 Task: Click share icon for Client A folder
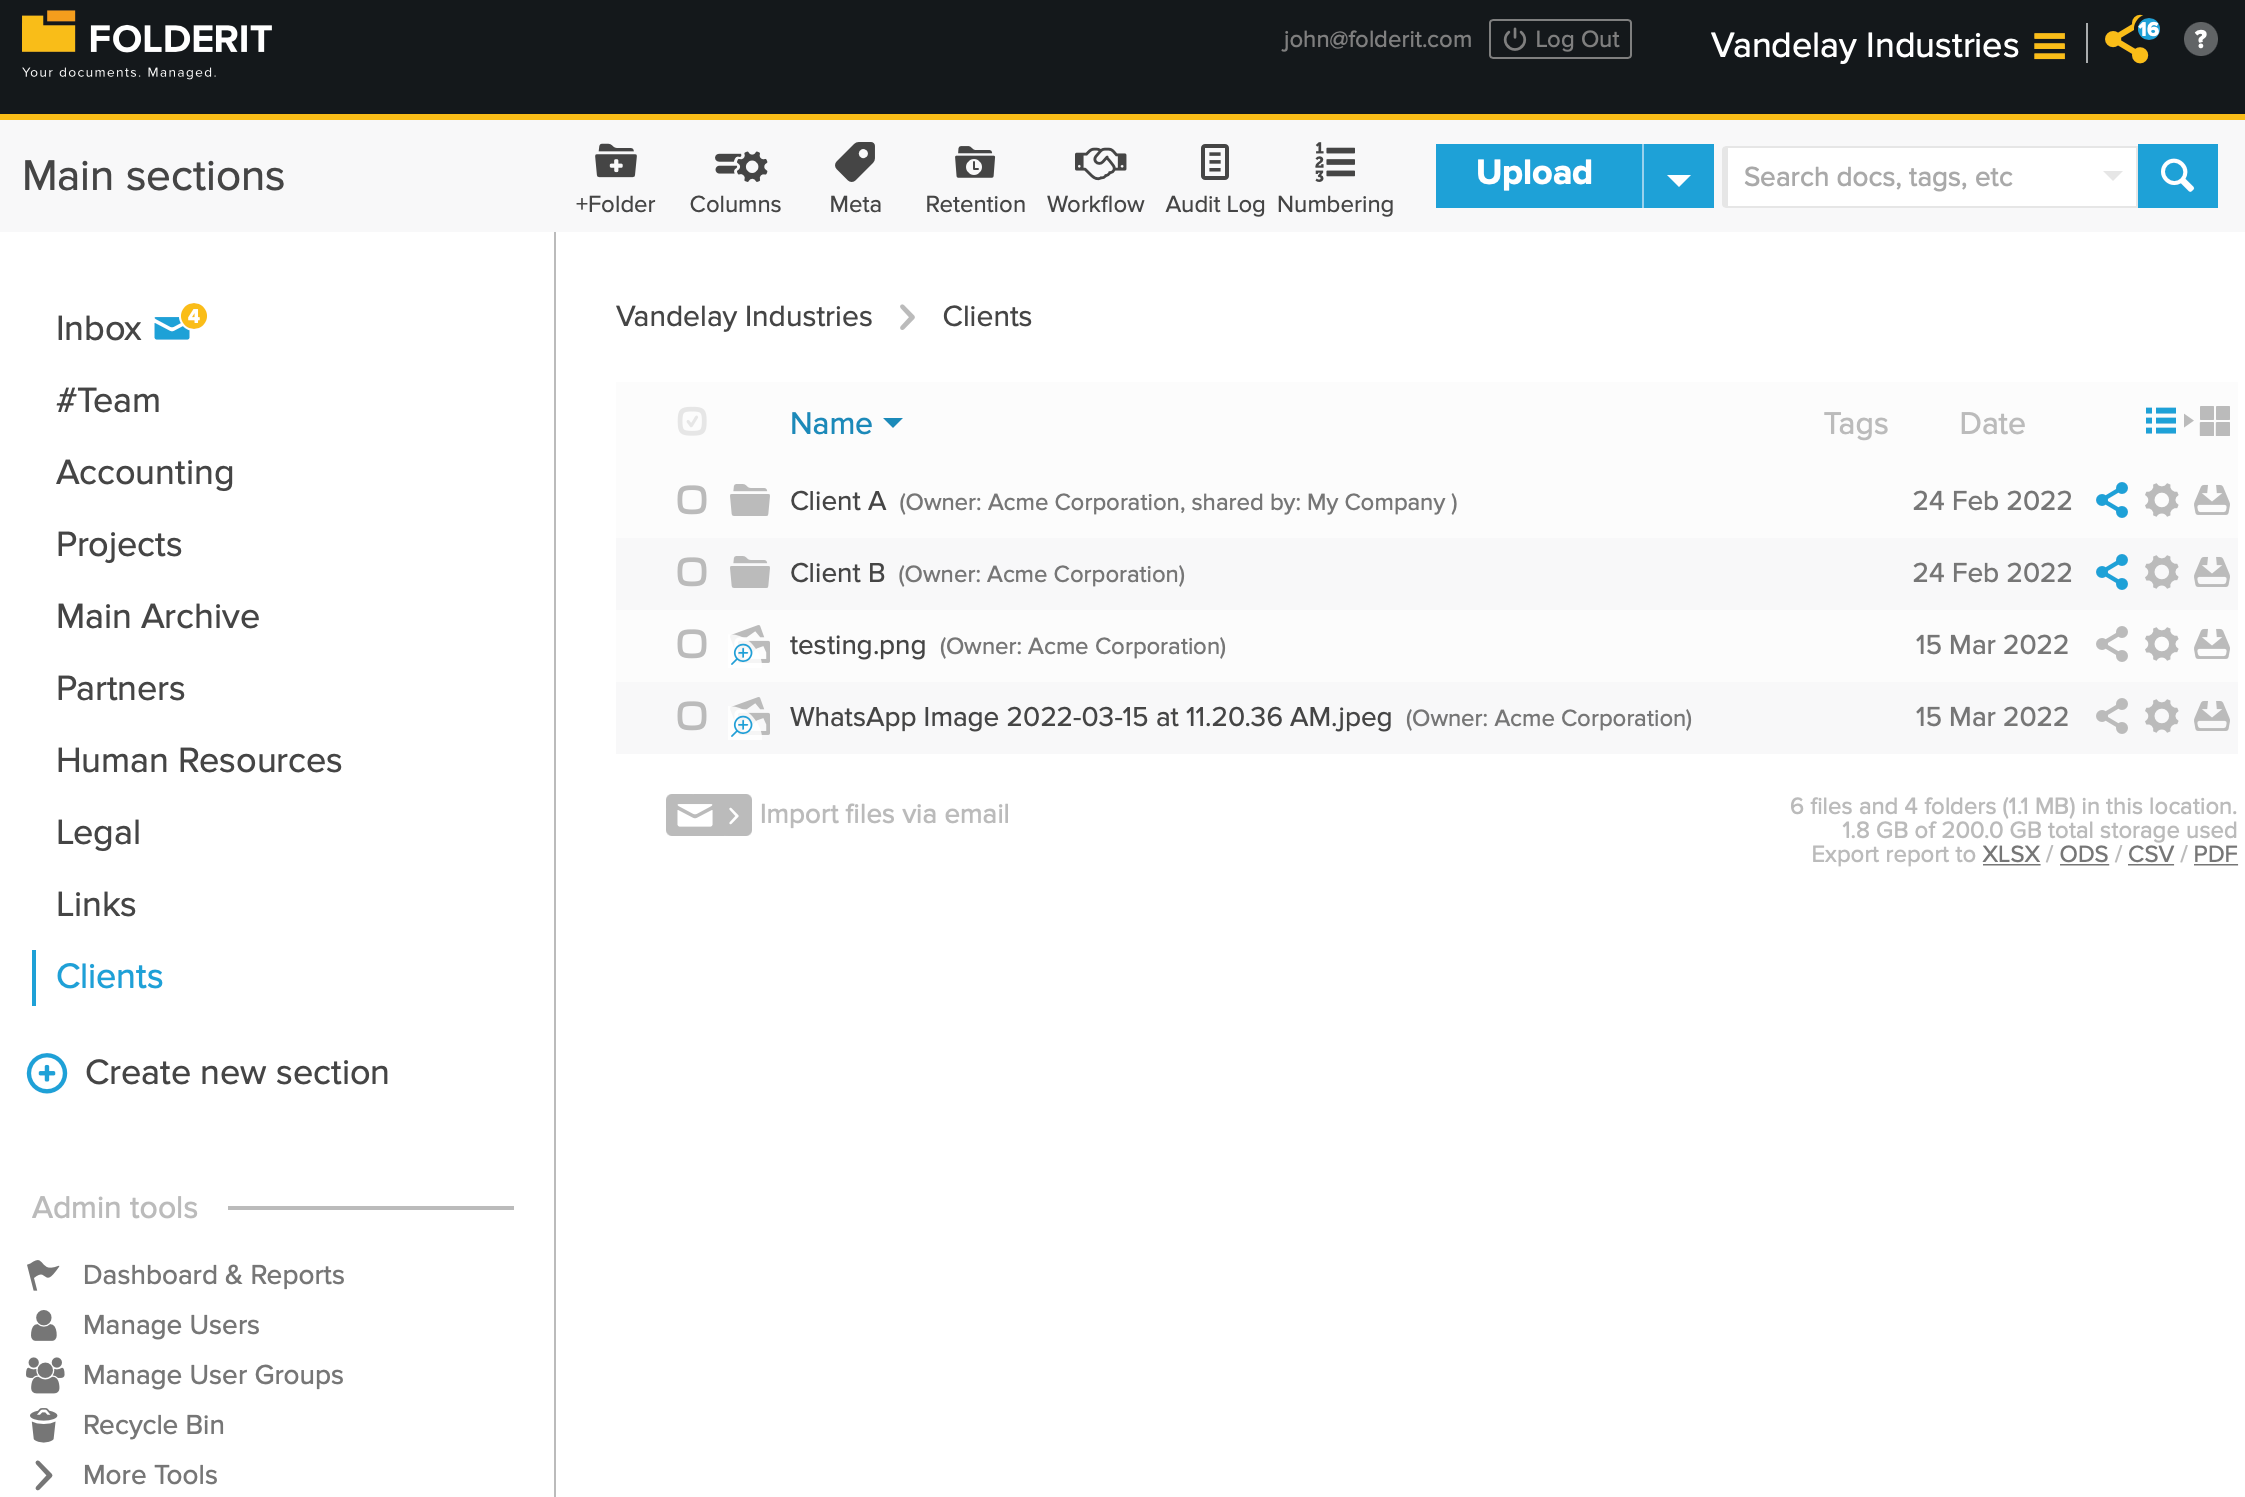pyautogui.click(x=2111, y=500)
